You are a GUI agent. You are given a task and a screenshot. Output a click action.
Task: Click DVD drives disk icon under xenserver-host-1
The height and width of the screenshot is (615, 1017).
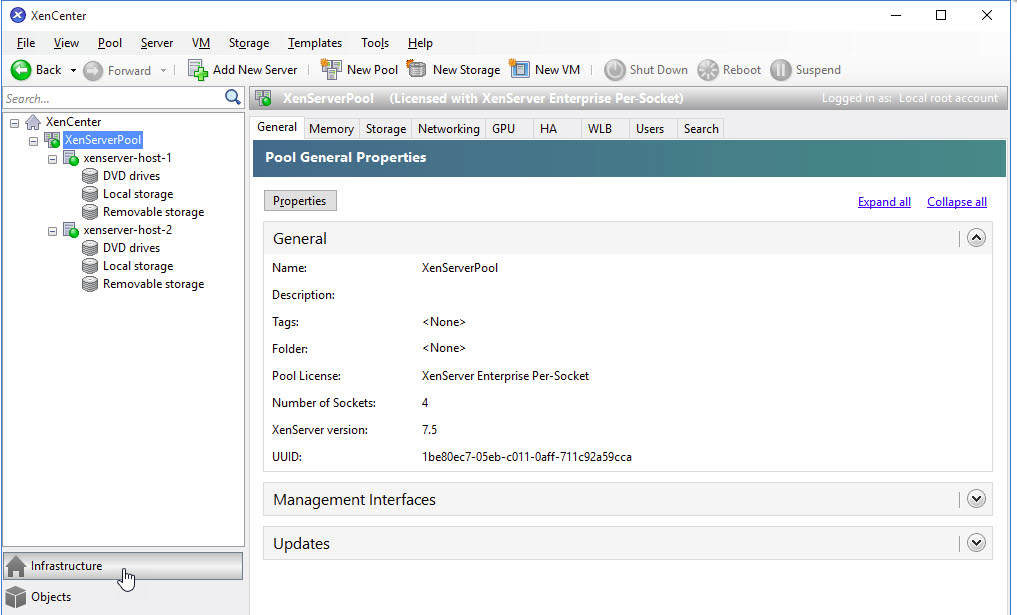click(90, 176)
